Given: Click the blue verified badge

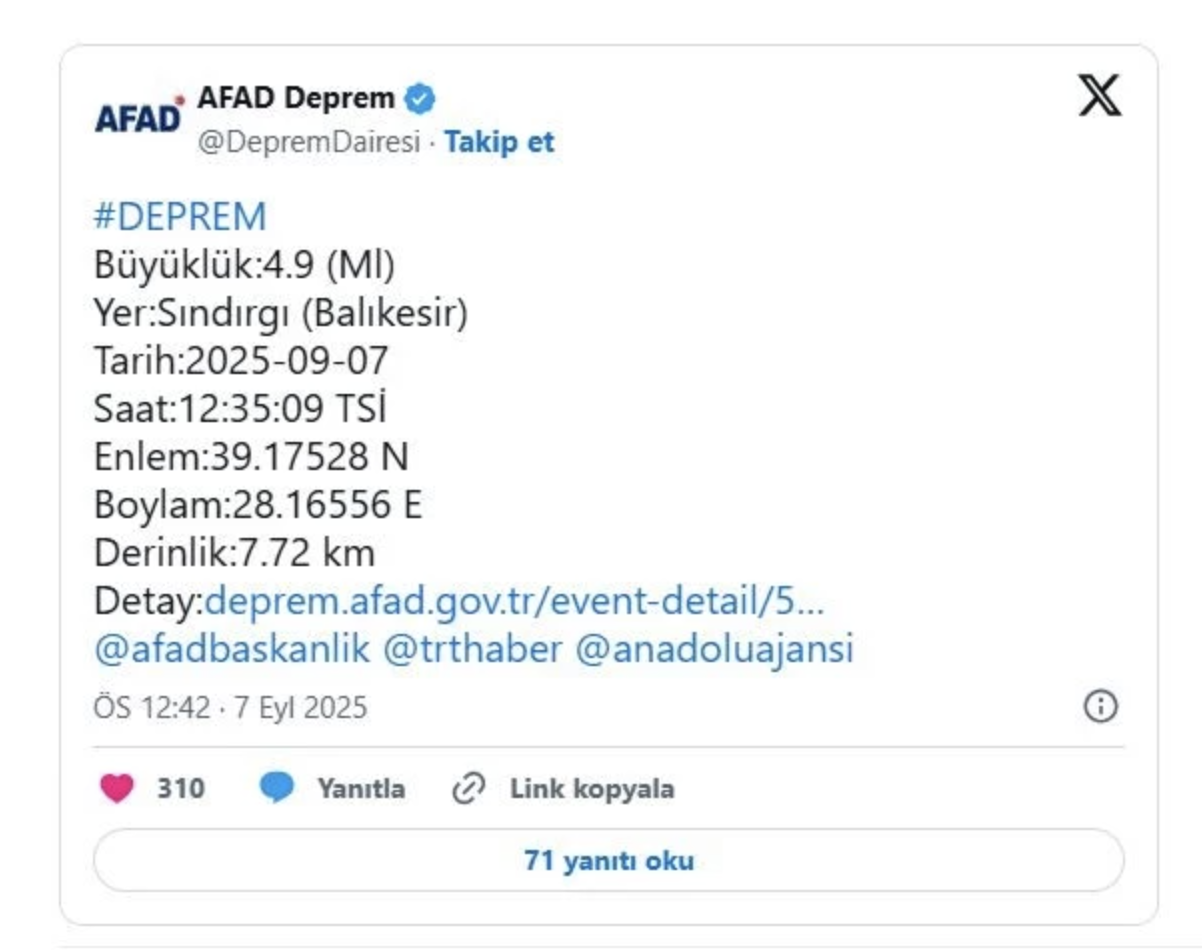Looking at the screenshot, I should (x=420, y=99).
